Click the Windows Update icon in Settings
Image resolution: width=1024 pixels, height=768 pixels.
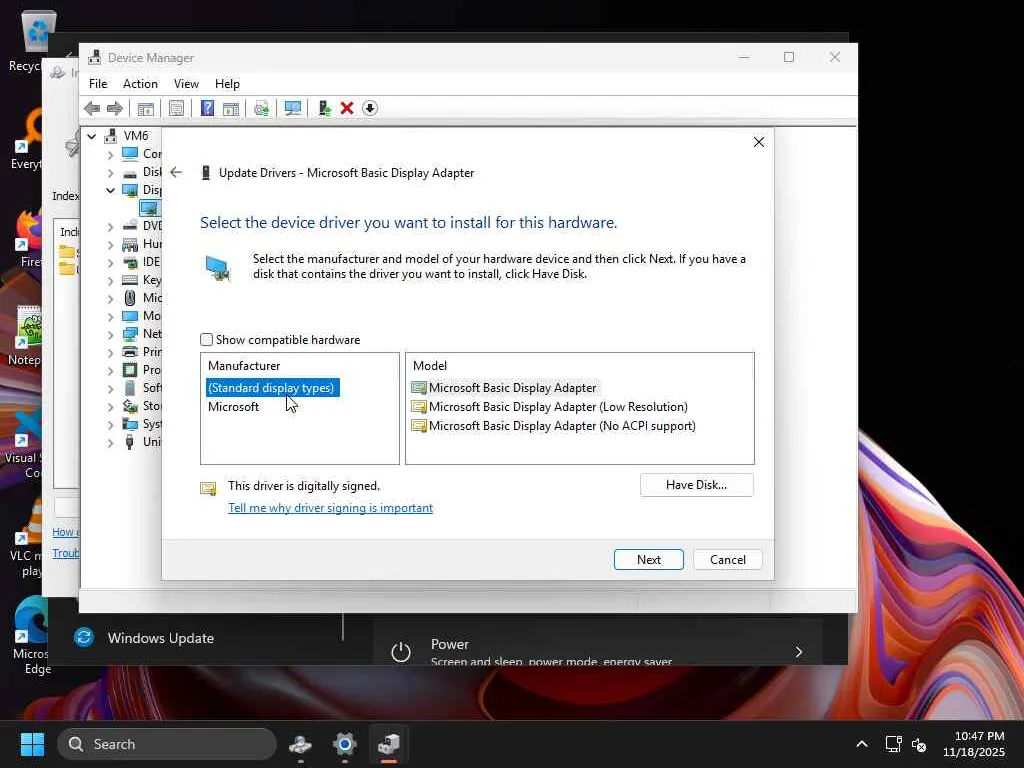pyautogui.click(x=84, y=637)
